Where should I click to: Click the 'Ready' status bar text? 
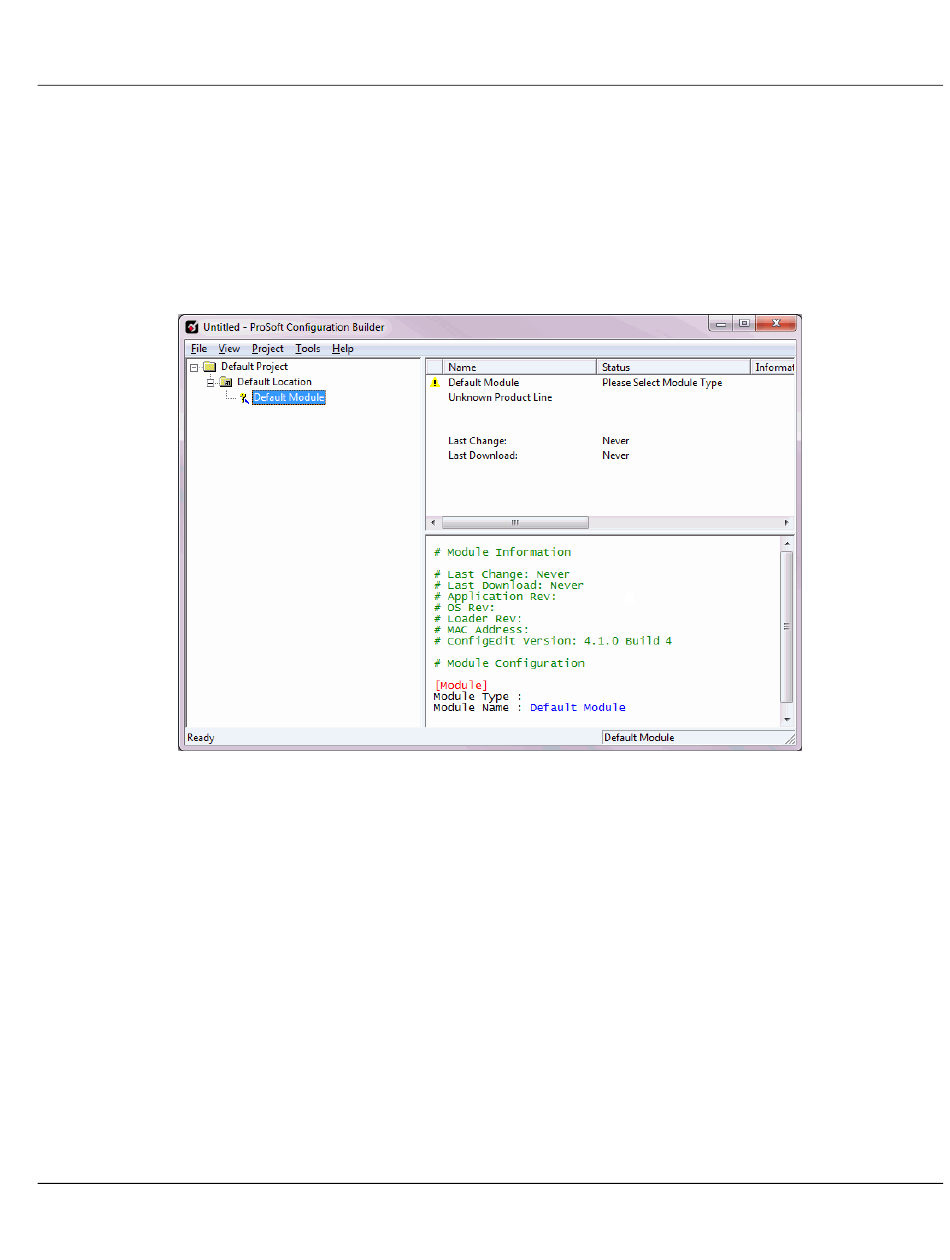(201, 738)
